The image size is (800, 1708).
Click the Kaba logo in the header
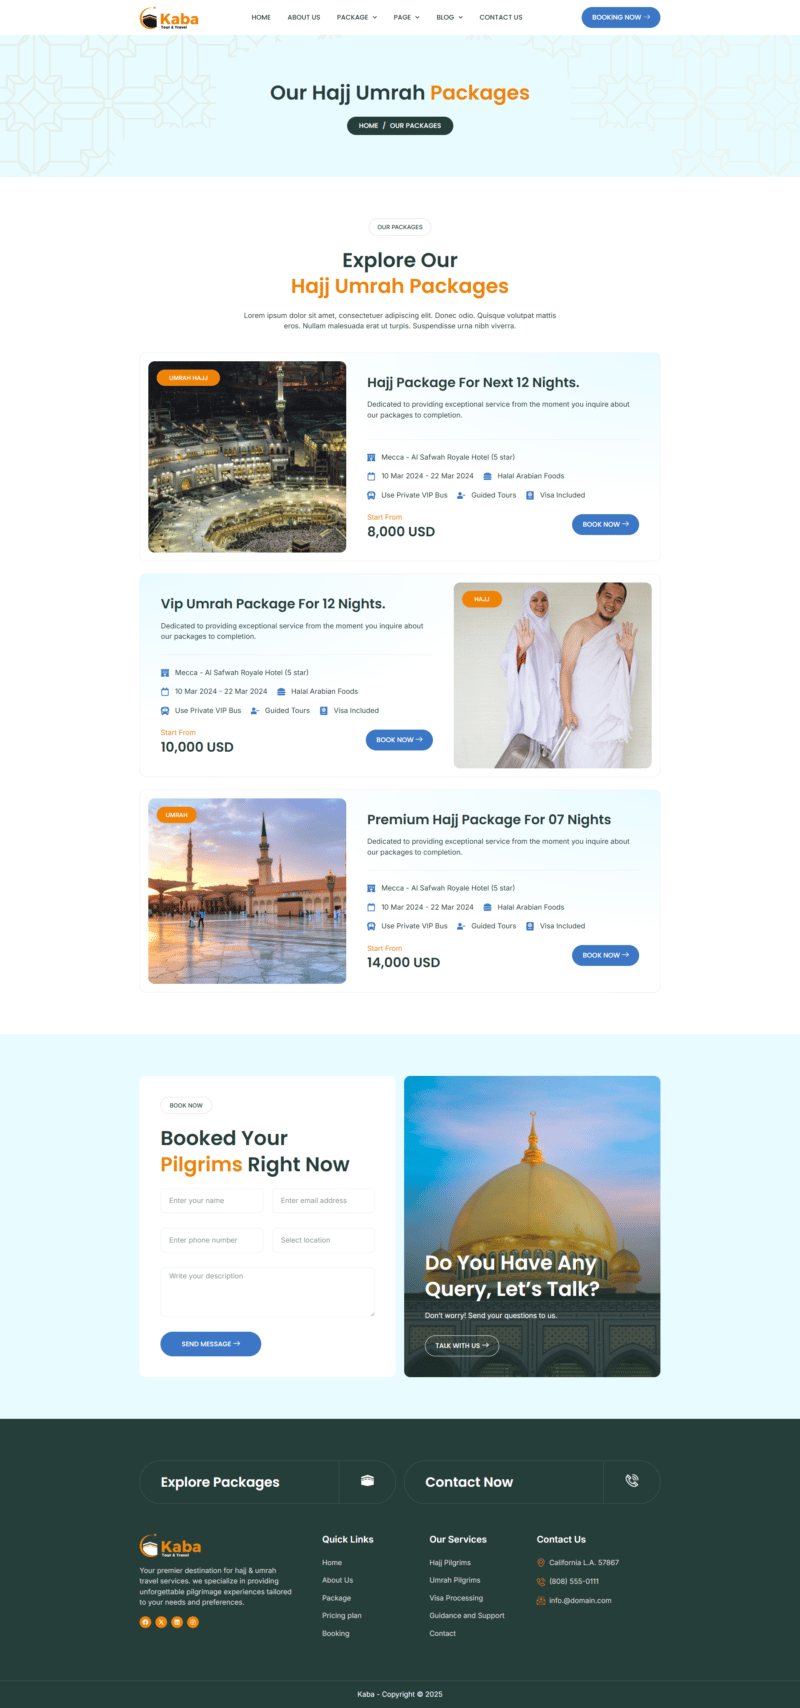(x=169, y=17)
